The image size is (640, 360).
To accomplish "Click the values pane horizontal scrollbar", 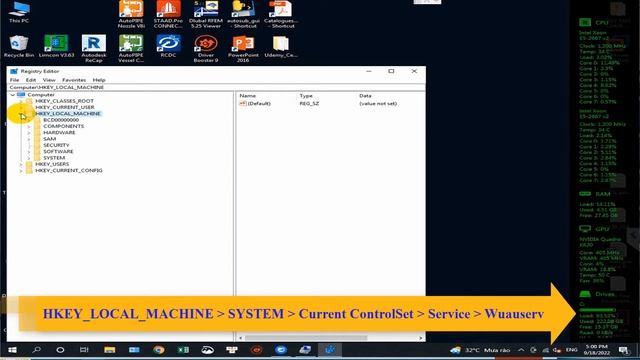I will (306, 338).
